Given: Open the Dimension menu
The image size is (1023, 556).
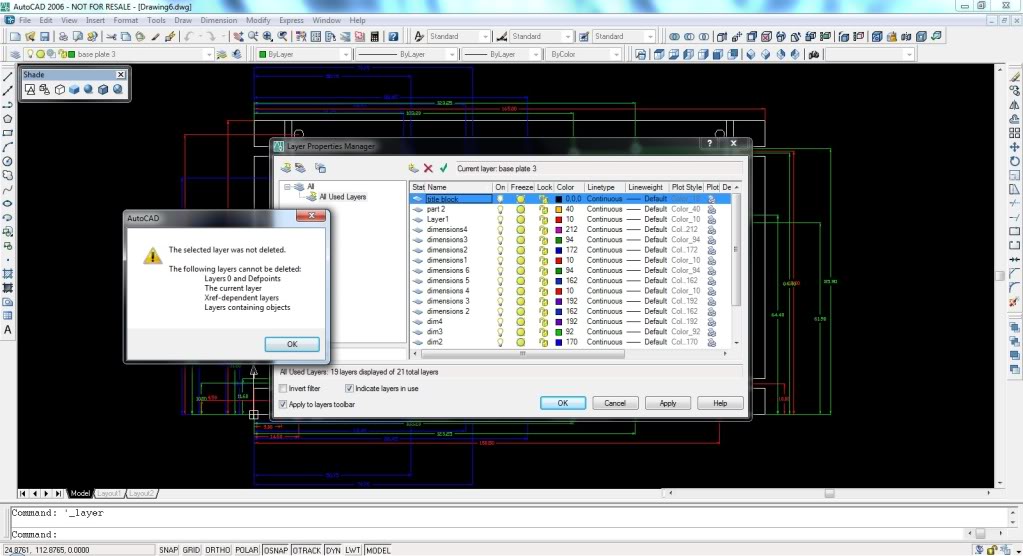Looking at the screenshot, I should pyautogui.click(x=218, y=20).
